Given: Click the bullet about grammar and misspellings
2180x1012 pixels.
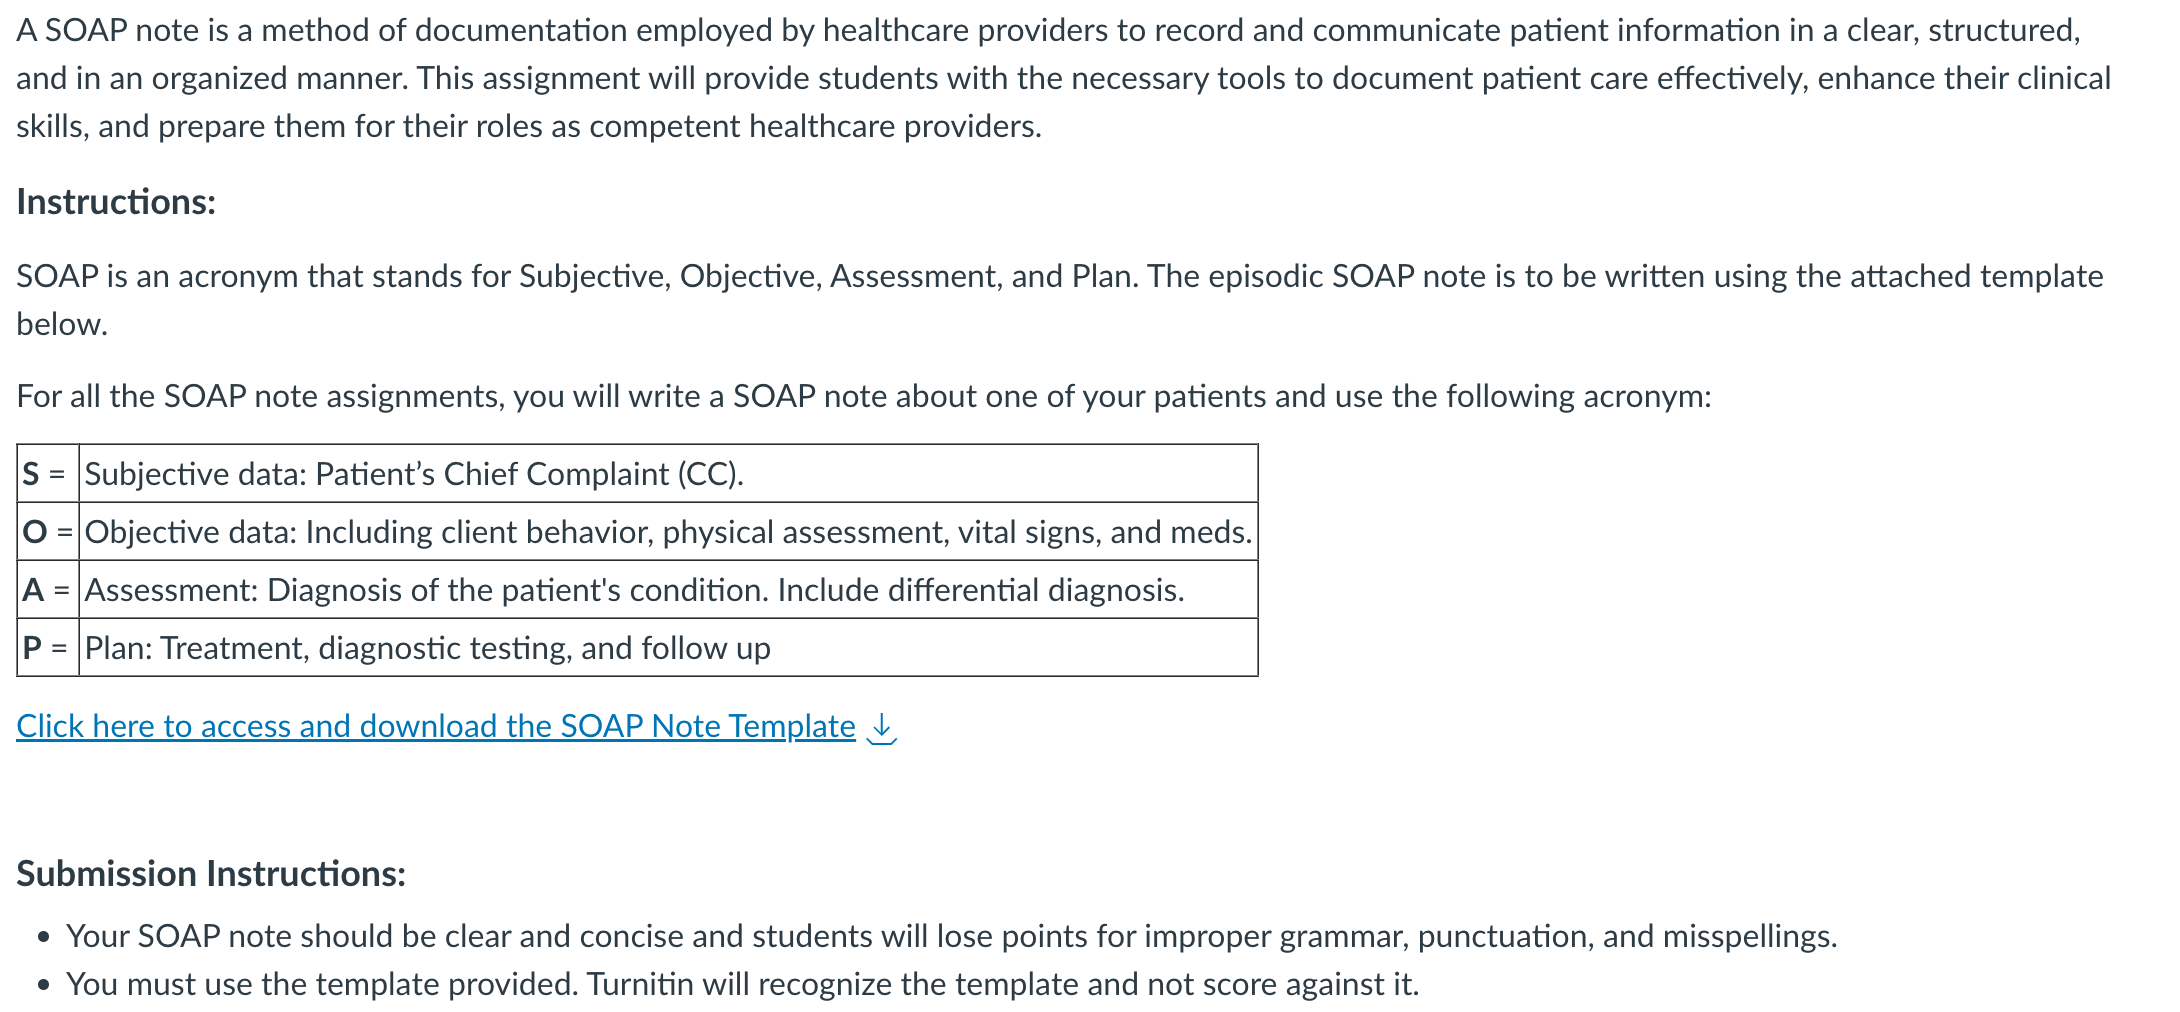Looking at the screenshot, I should (x=952, y=936).
